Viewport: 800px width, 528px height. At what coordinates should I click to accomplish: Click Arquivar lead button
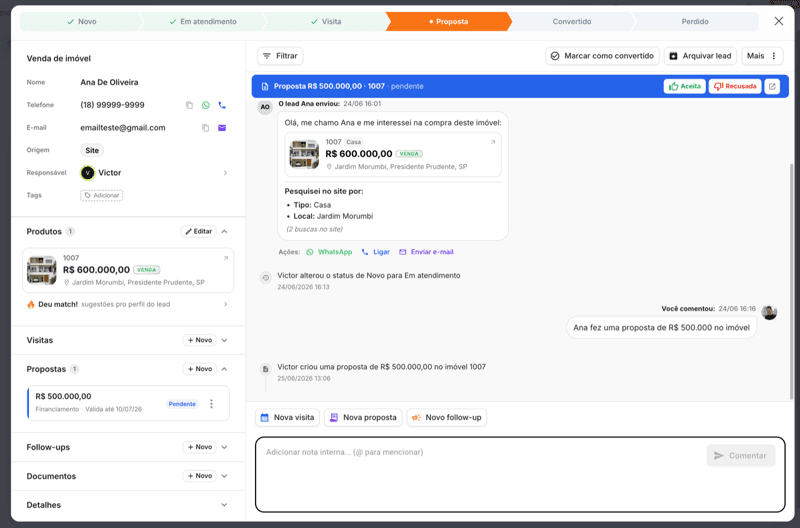[701, 56]
